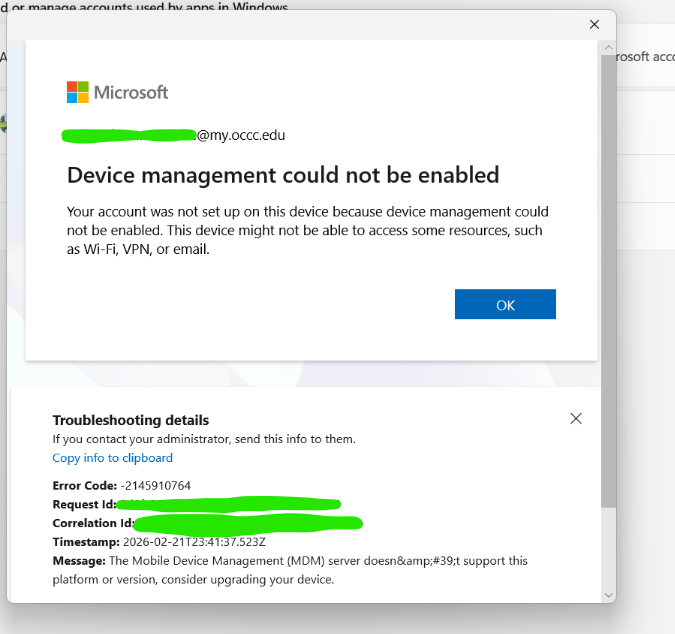Viewport: 675px width, 634px height.
Task: Click the OK button
Action: (x=505, y=304)
